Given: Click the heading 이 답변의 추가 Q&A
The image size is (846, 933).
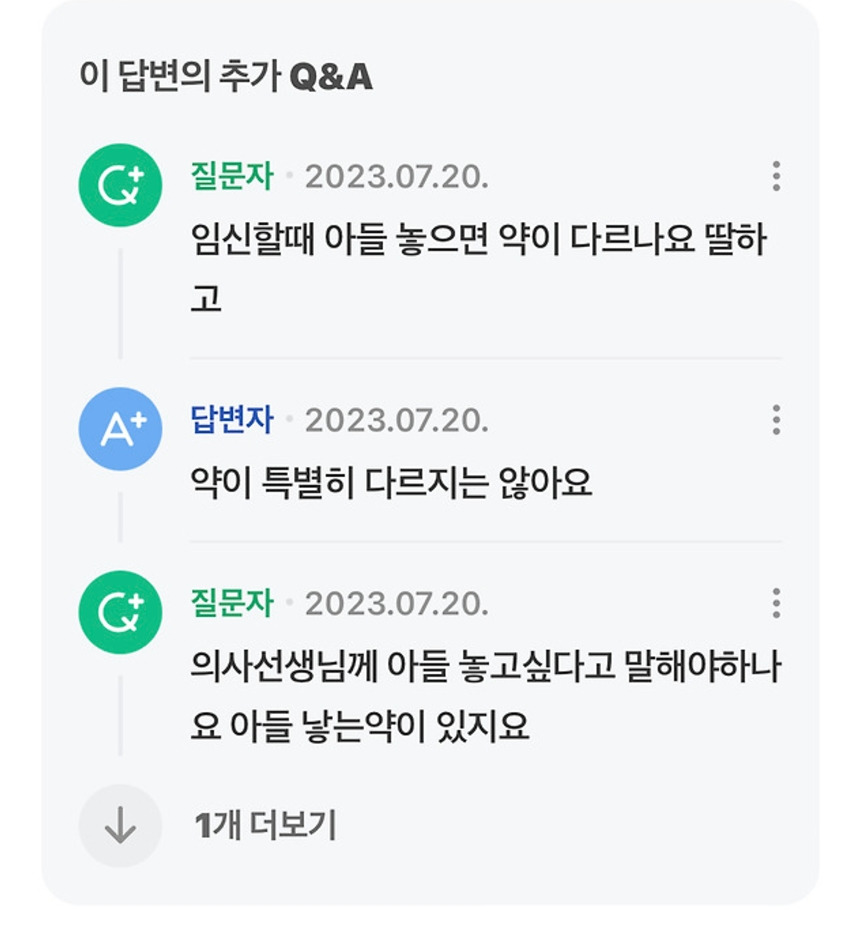Looking at the screenshot, I should 226,77.
